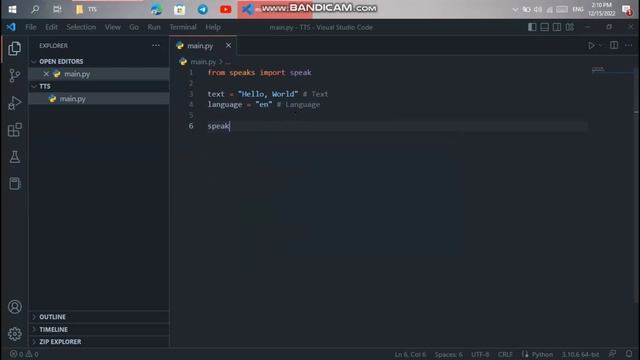Image resolution: width=640 pixels, height=360 pixels.
Task: Open the feedback icon in status bar
Action: coord(612,354)
